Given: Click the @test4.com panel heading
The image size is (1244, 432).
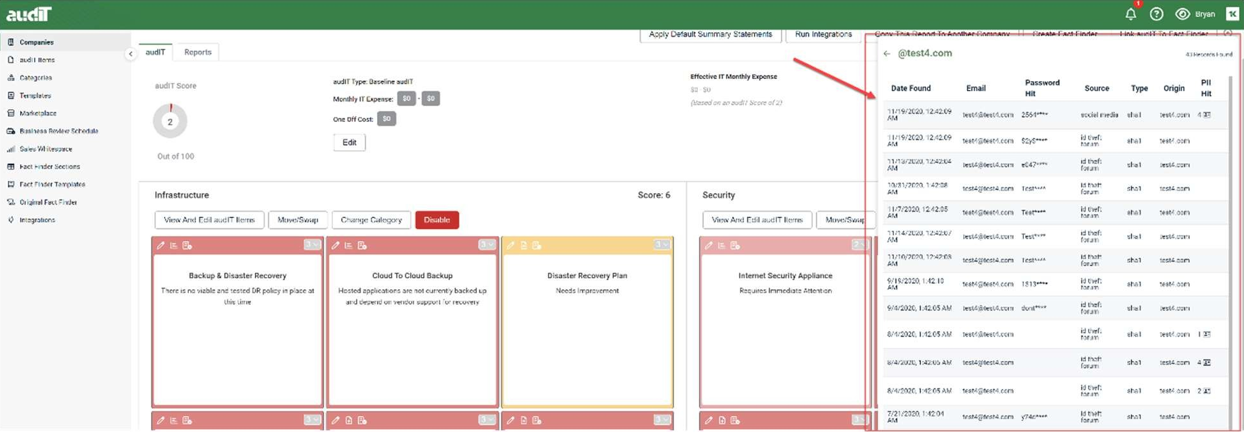Looking at the screenshot, I should click(x=925, y=53).
